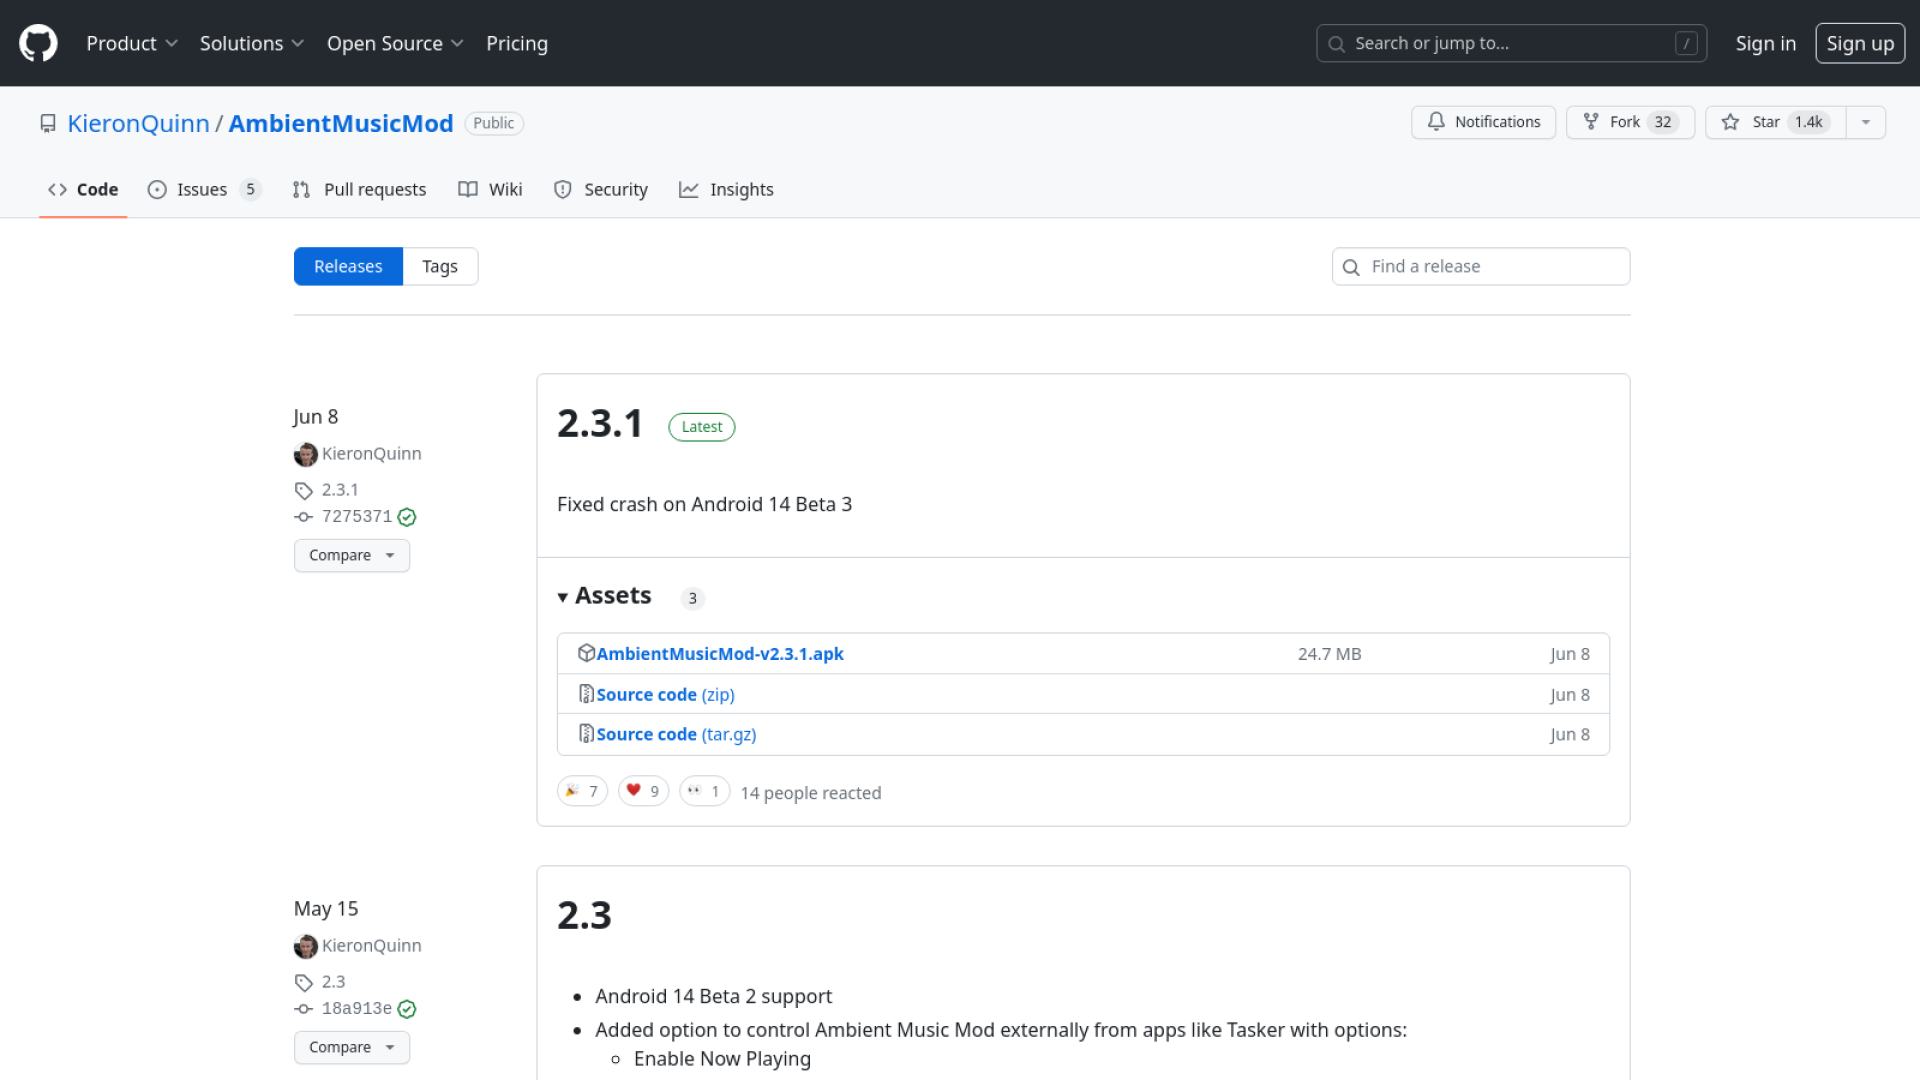Download AmbientMusicMod-v2.3.1.apk file

tap(719, 653)
